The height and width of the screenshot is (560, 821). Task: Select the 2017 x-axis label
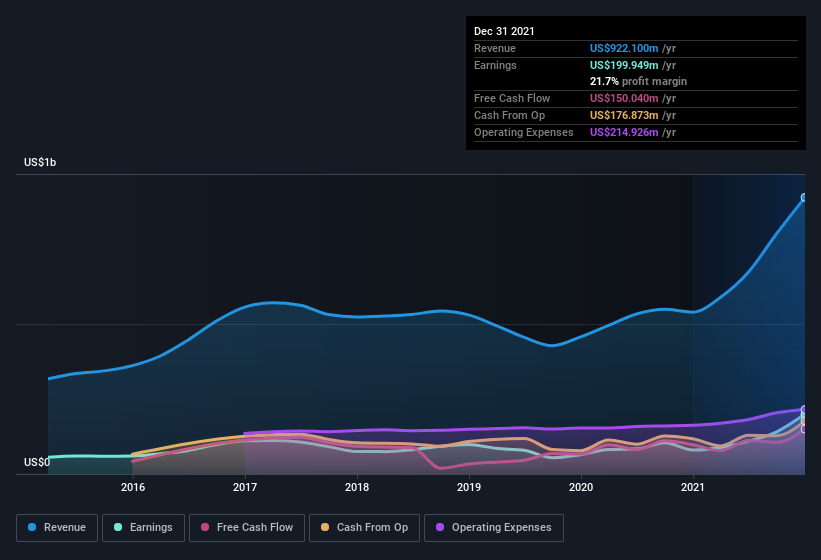point(245,487)
